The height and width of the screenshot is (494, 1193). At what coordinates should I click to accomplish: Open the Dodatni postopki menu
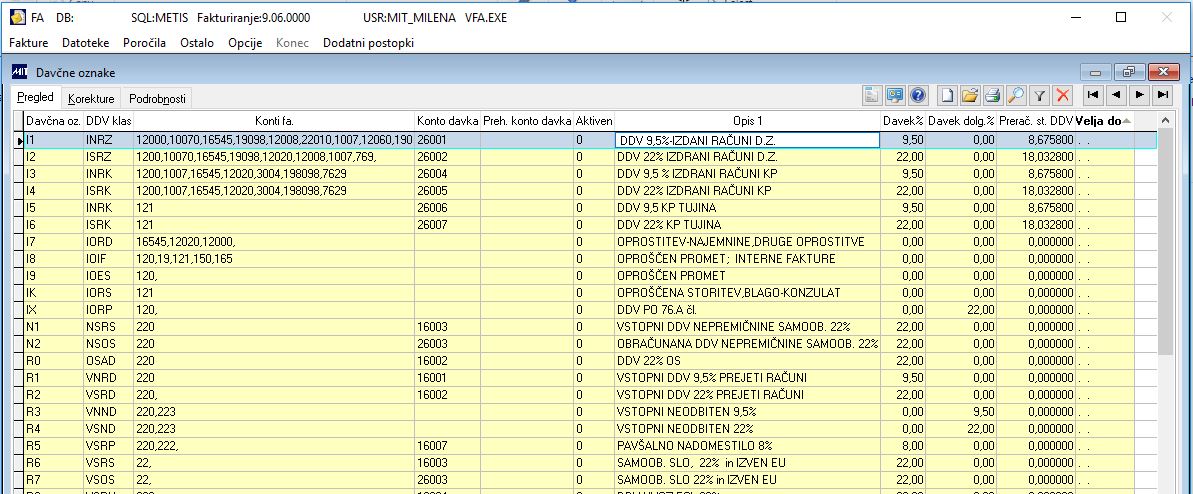pos(368,43)
